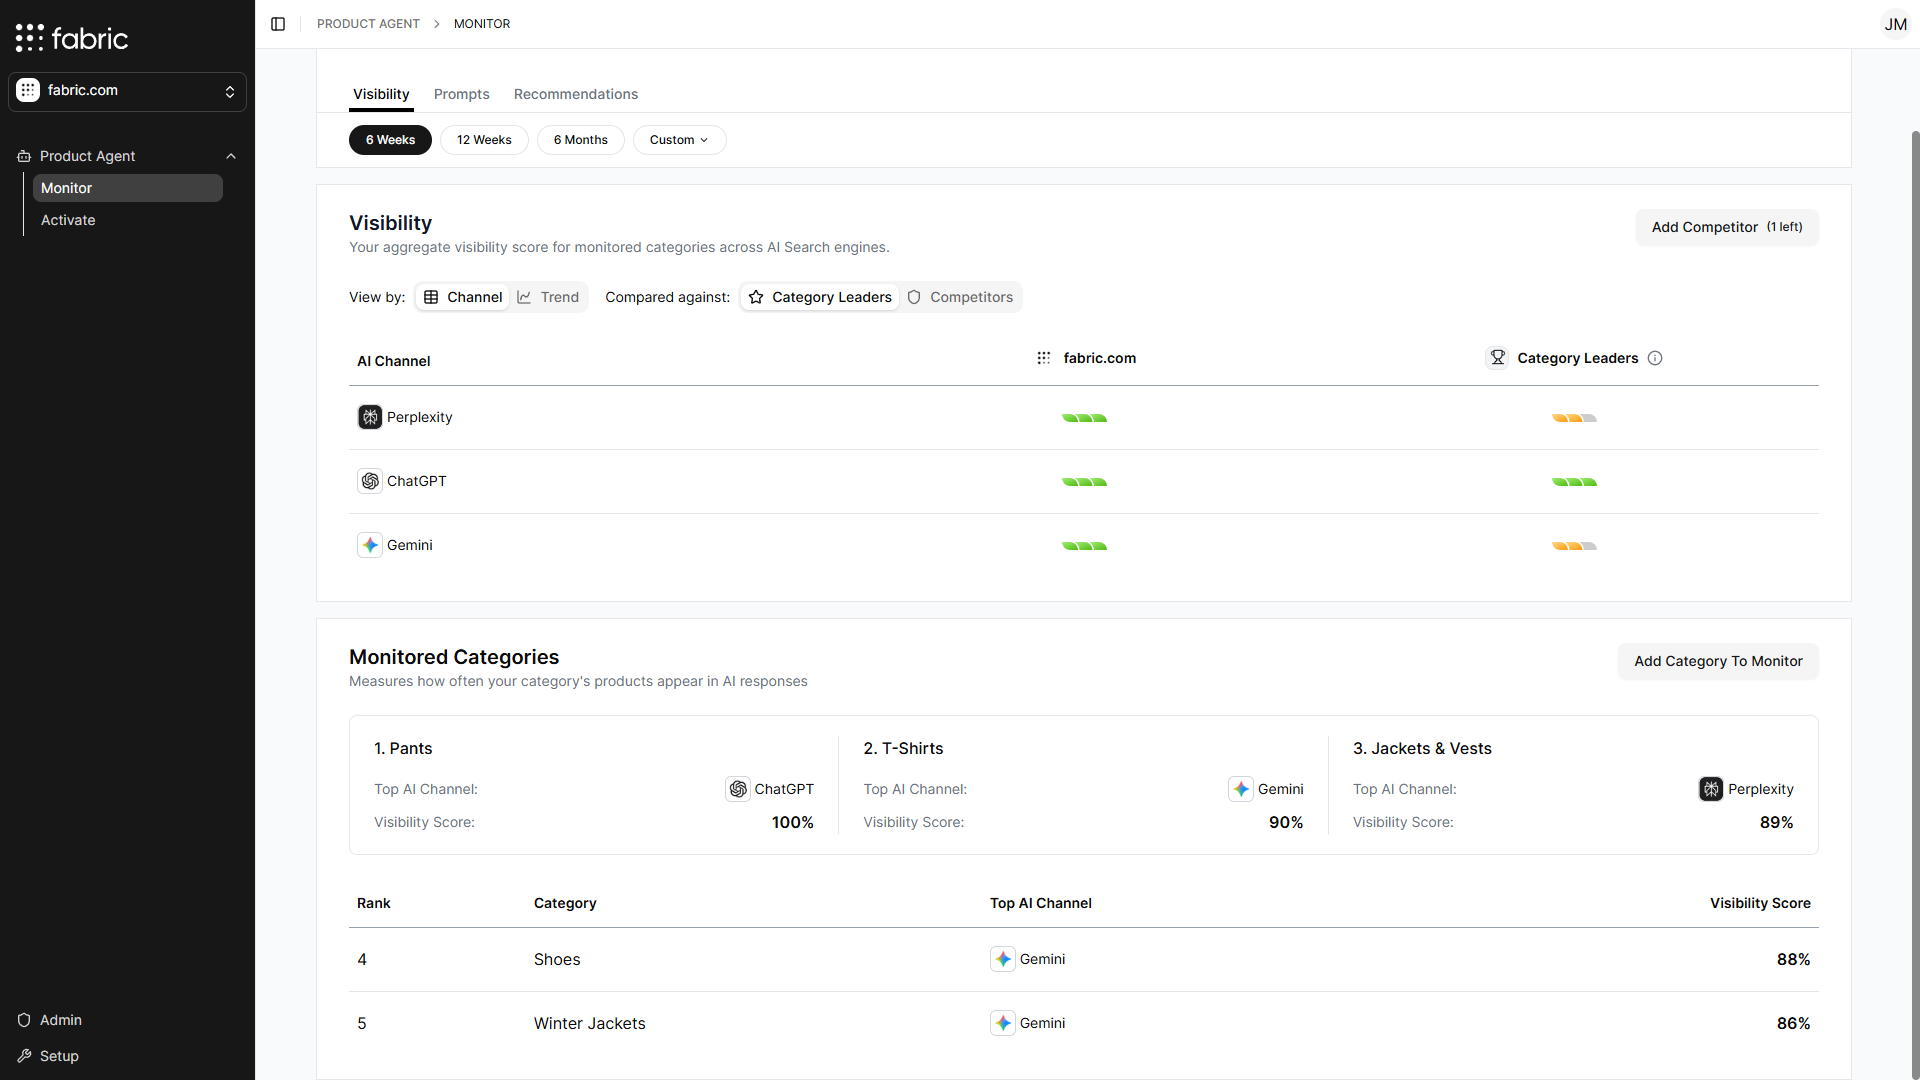Open the fabric.com domain selector
The image size is (1920, 1080).
click(127, 90)
